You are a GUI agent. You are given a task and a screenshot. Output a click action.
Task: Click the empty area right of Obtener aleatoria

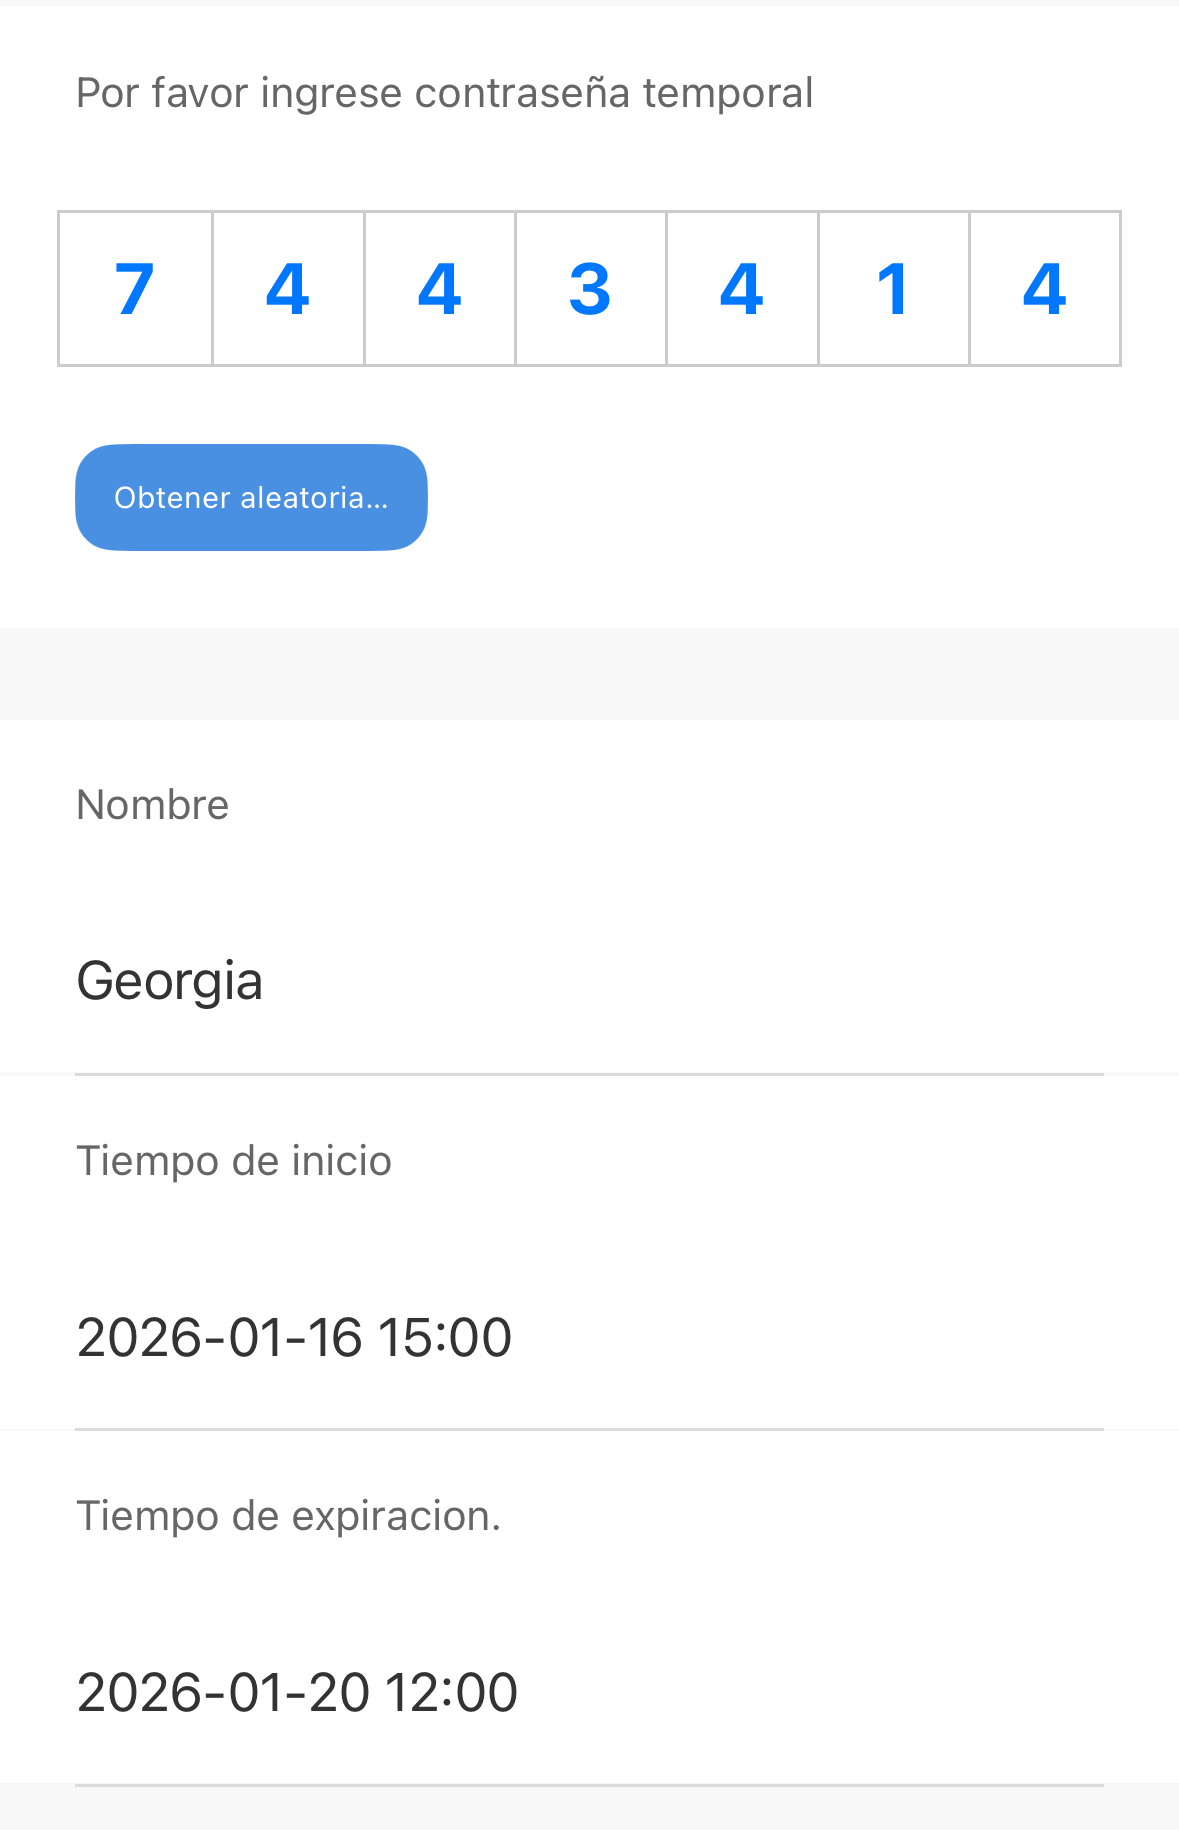tap(780, 497)
